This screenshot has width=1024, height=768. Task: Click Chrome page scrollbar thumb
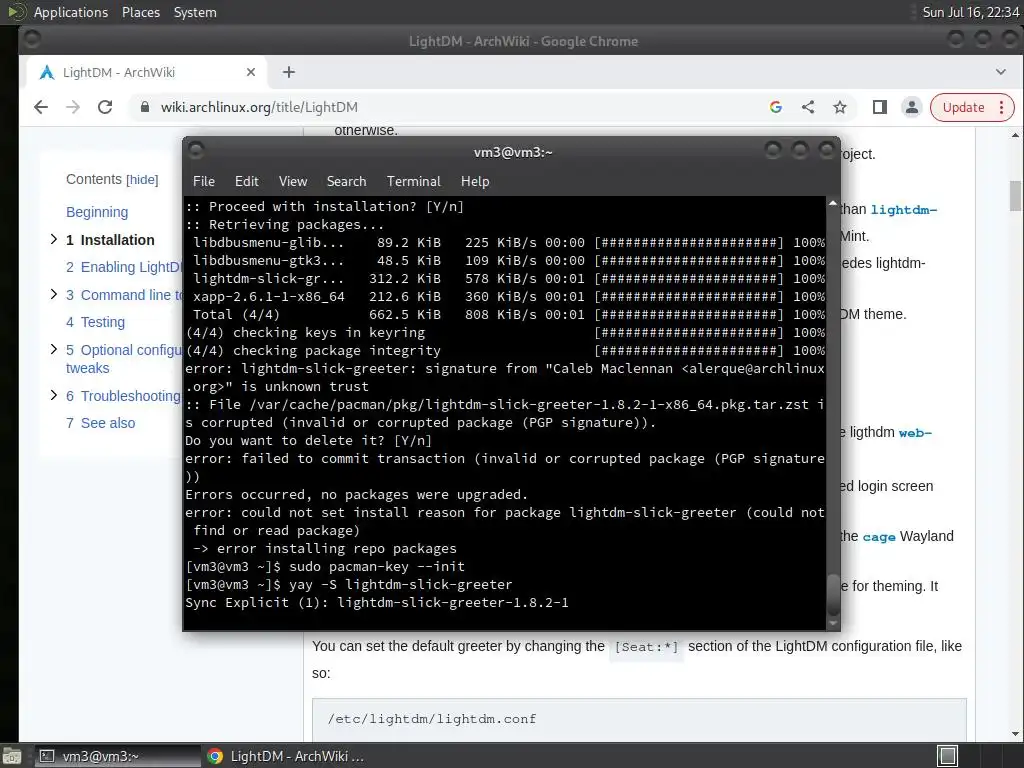(x=1015, y=196)
